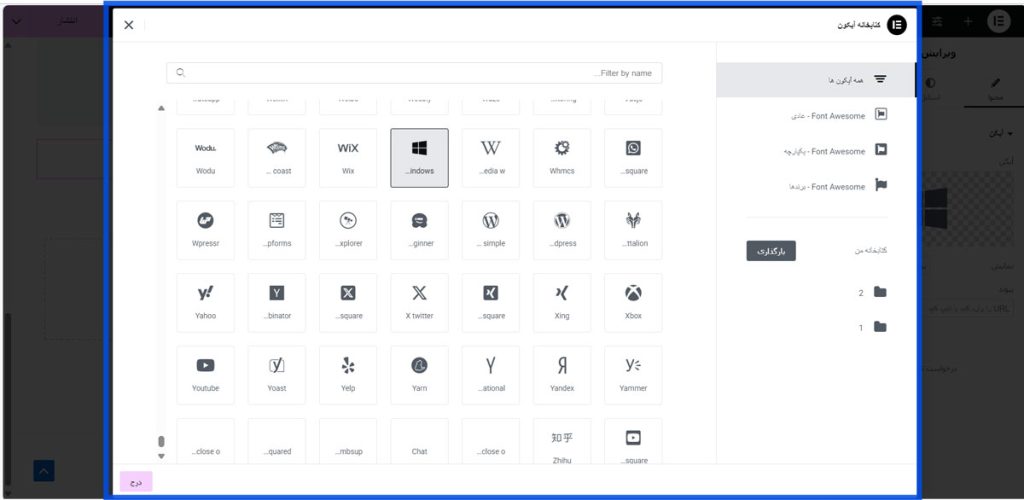Select the Windows icon tile

[x=419, y=157]
